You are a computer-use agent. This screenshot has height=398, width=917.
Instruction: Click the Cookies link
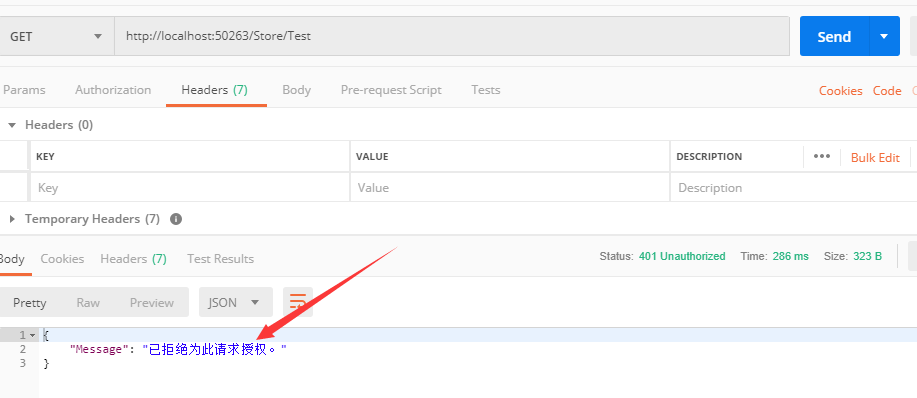click(840, 91)
